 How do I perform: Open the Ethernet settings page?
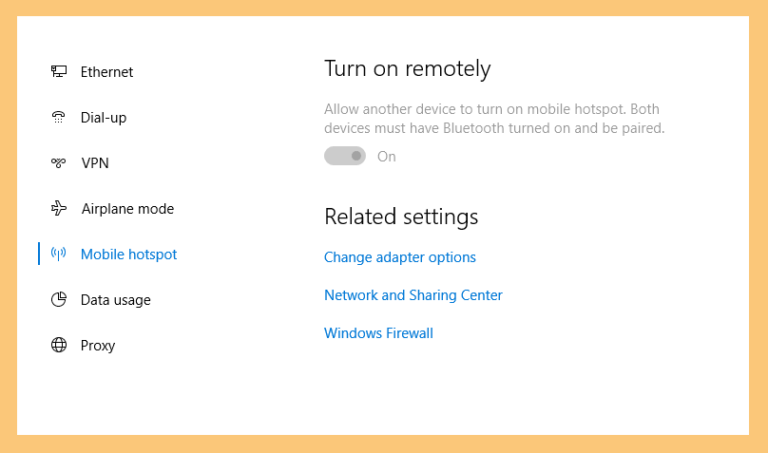coord(107,72)
